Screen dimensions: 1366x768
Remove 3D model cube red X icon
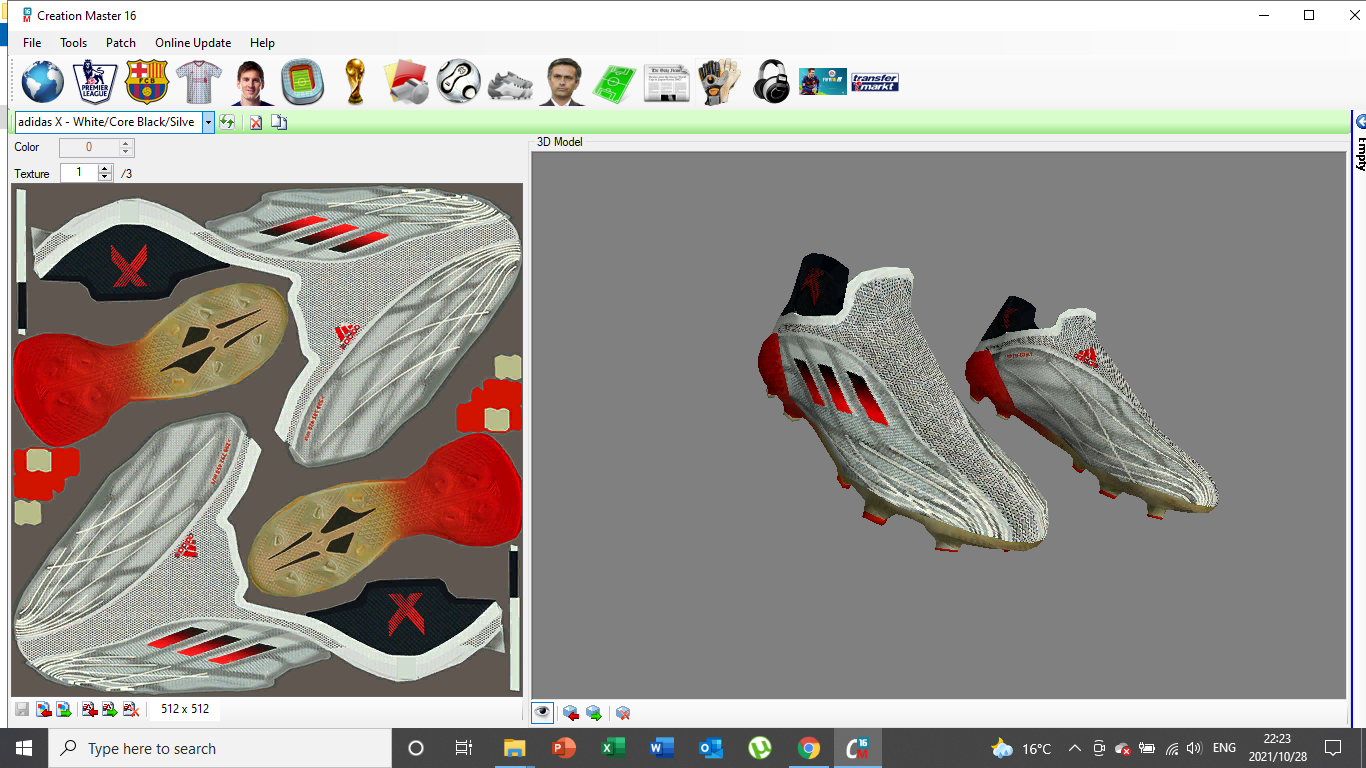[x=623, y=713]
